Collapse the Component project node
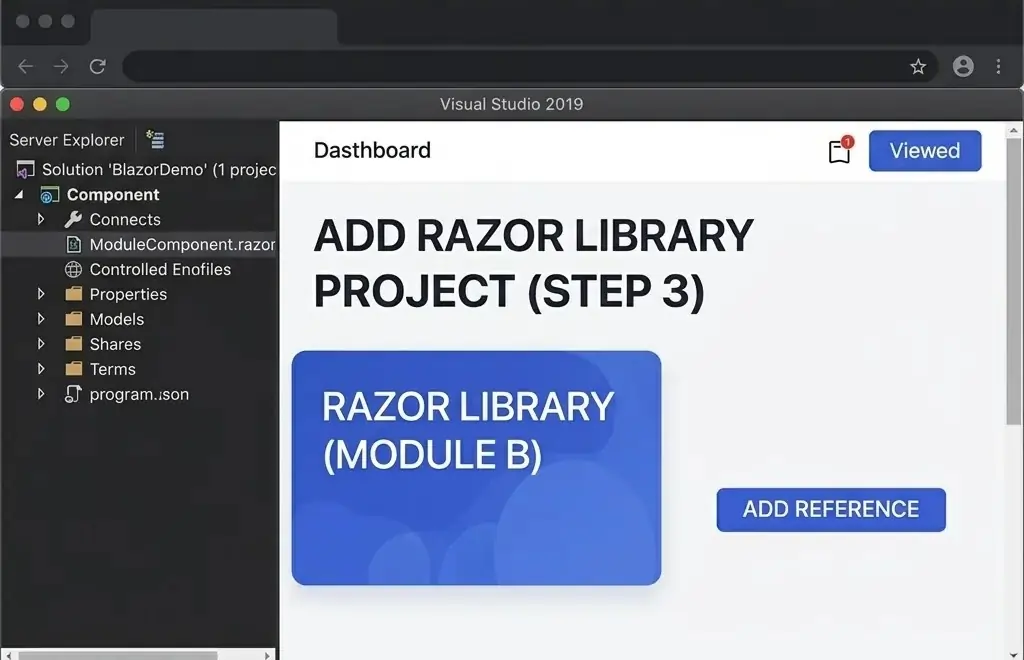 pos(19,195)
